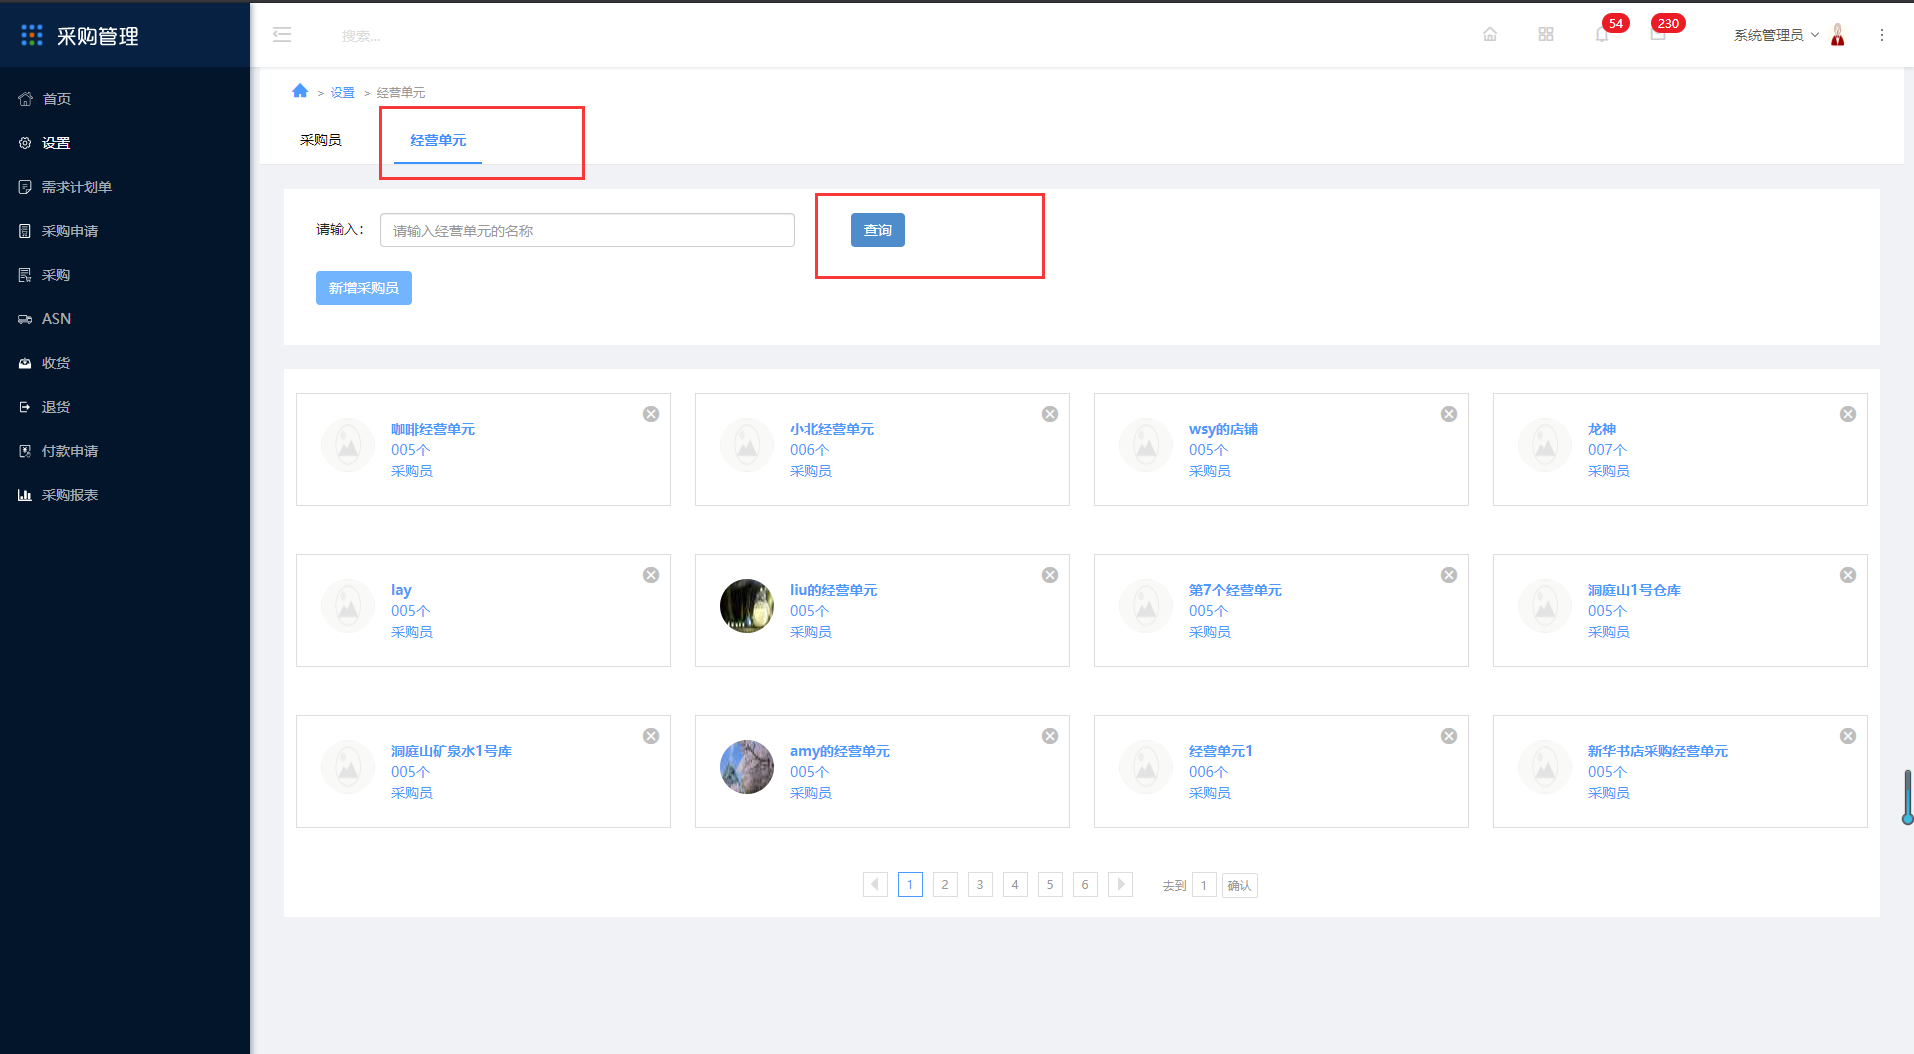Click the app grid logo icon
1914x1054 pixels.
click(32, 35)
